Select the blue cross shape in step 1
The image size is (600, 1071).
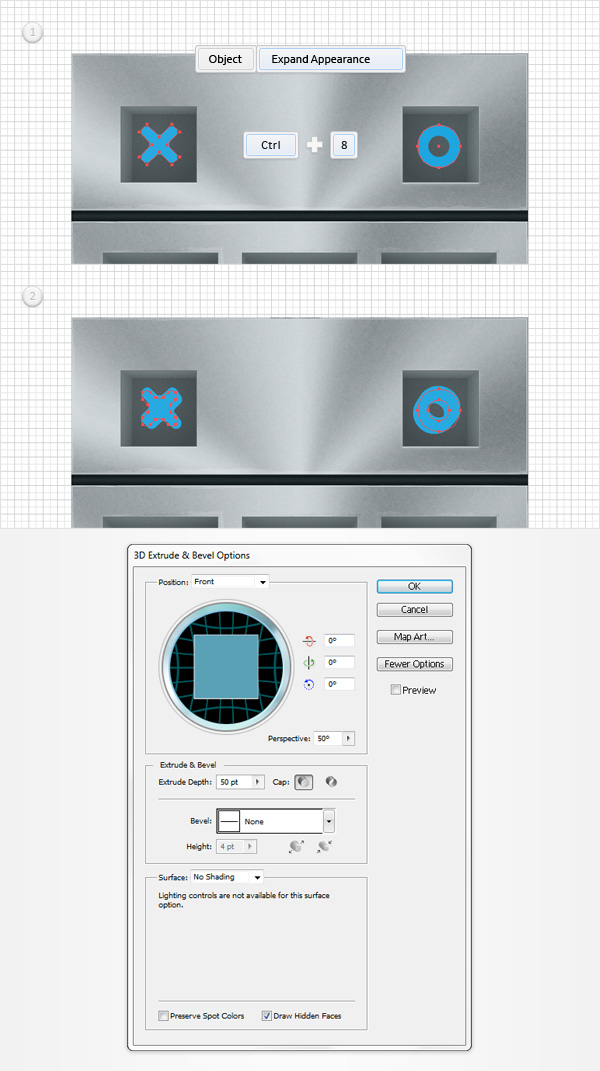pos(159,145)
